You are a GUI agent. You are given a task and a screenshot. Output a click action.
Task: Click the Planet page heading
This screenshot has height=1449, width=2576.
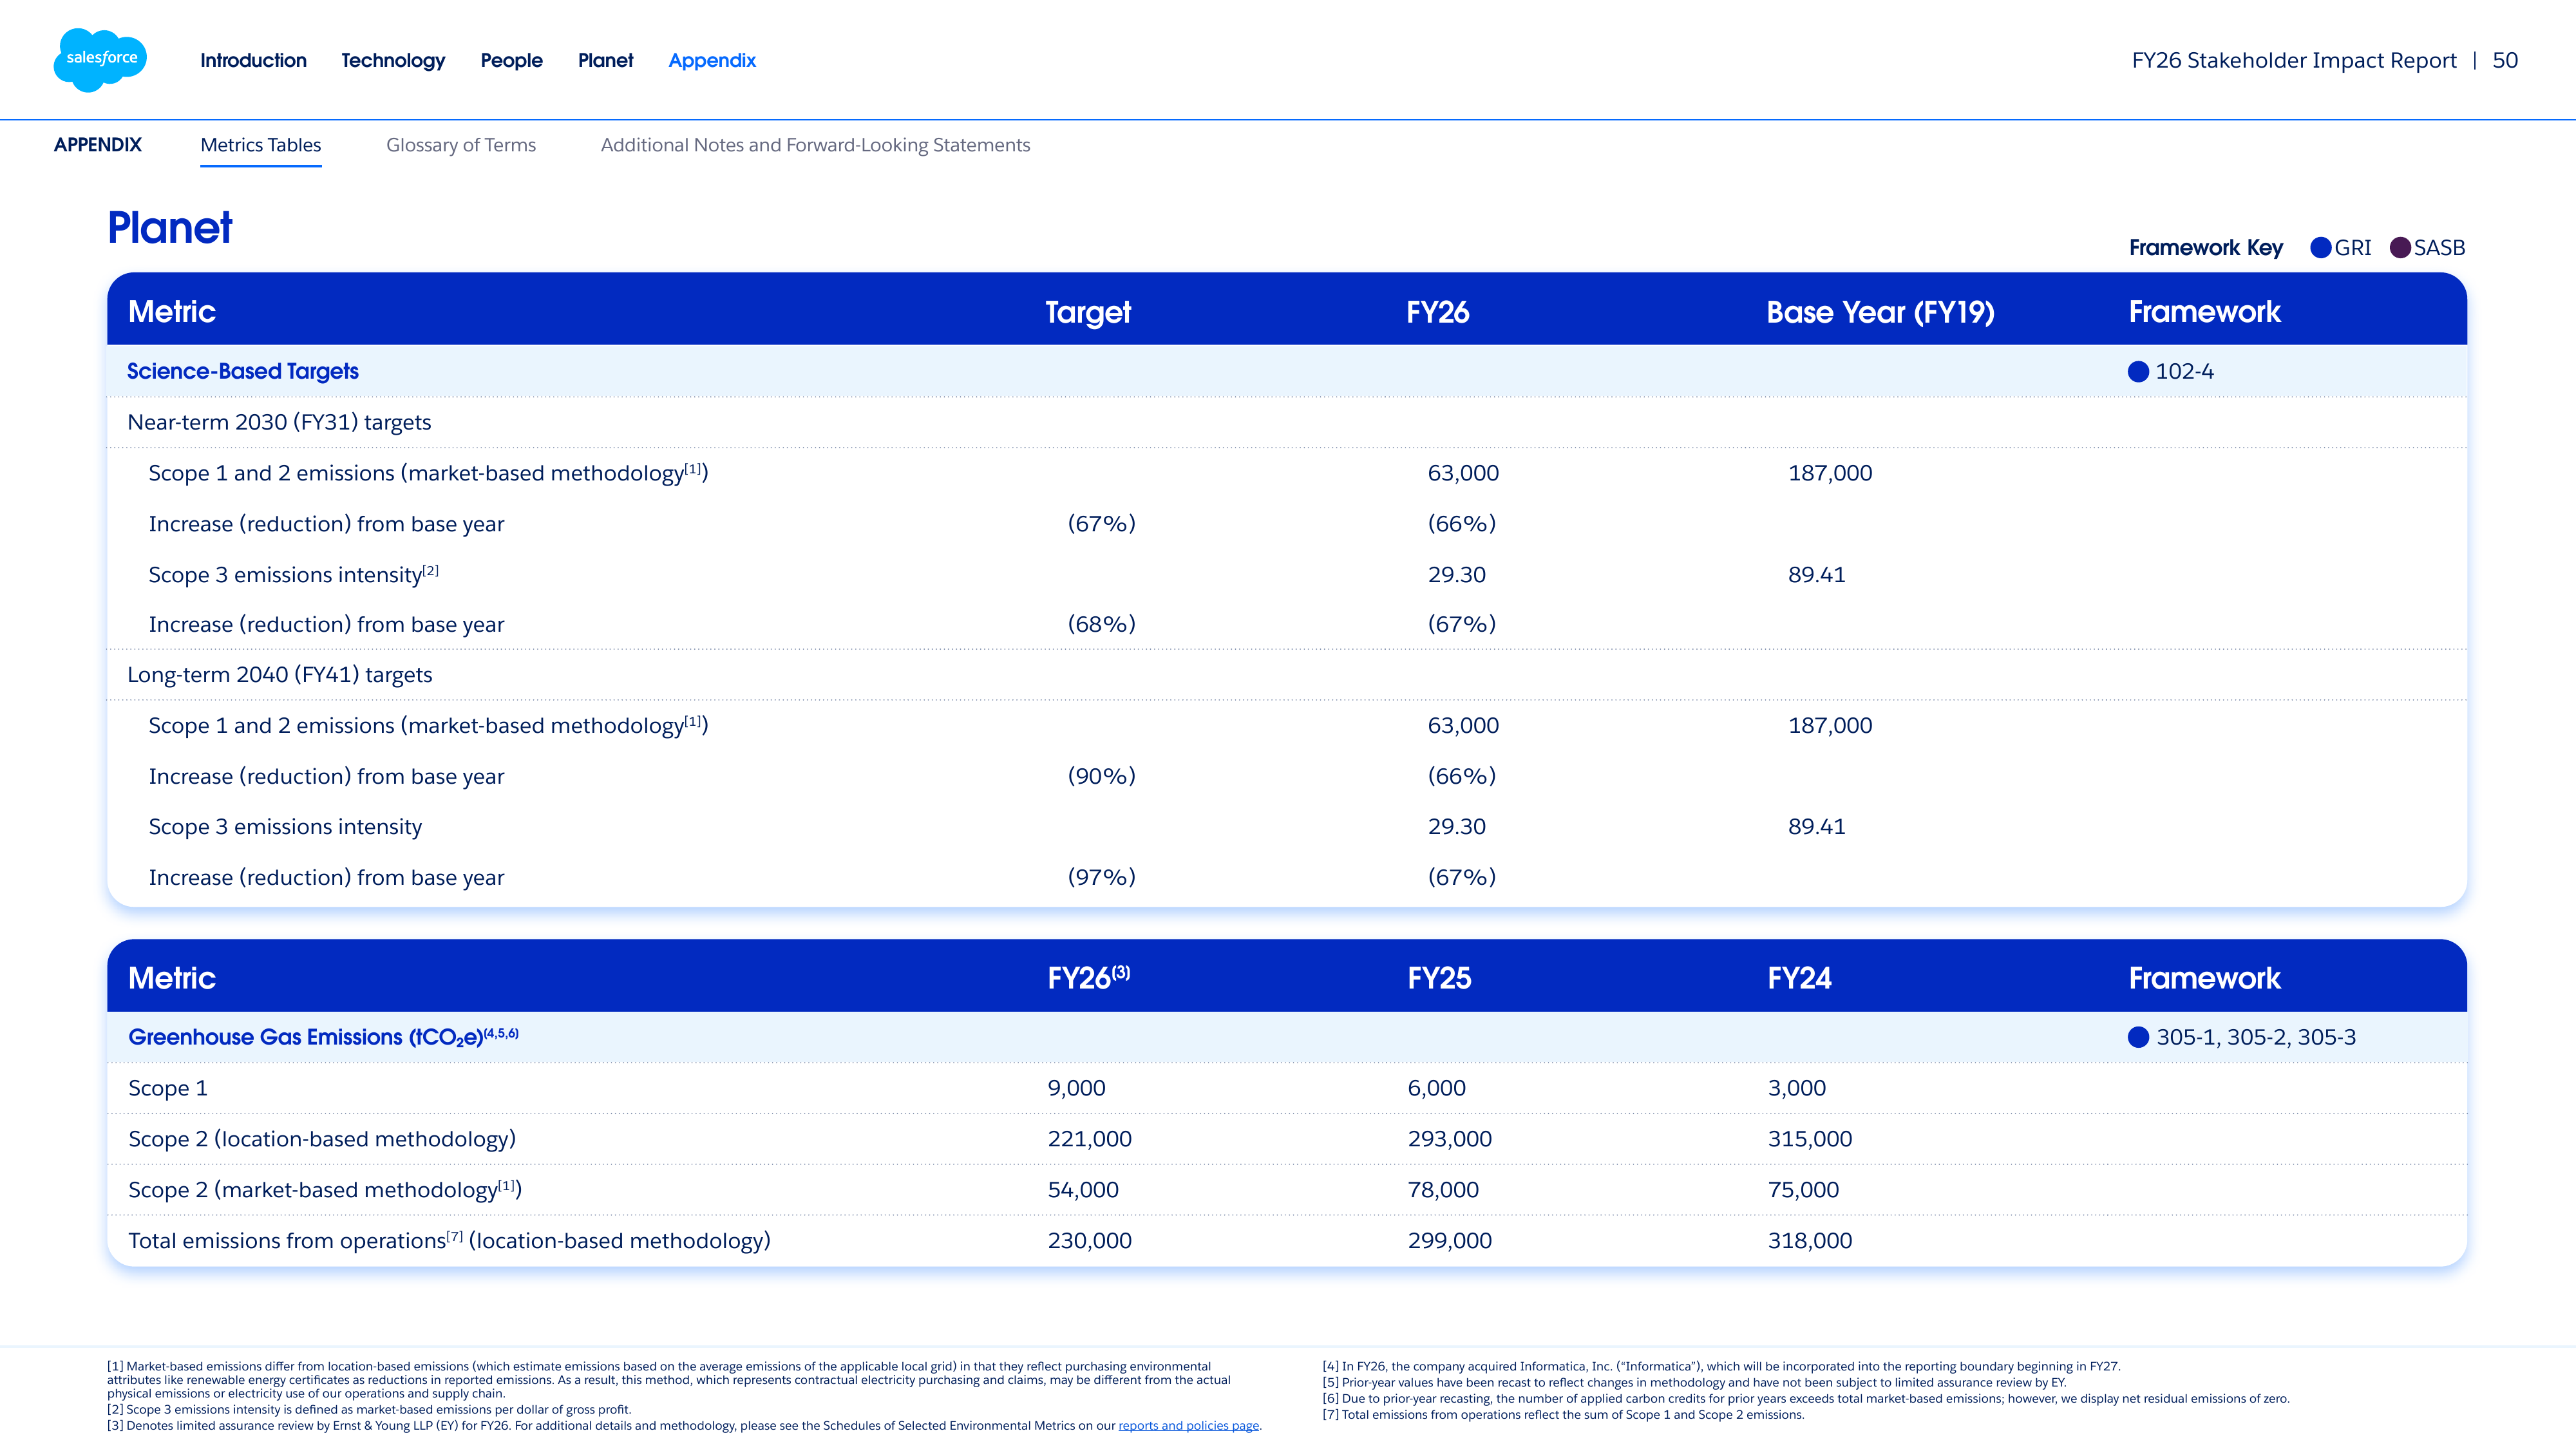[x=170, y=228]
